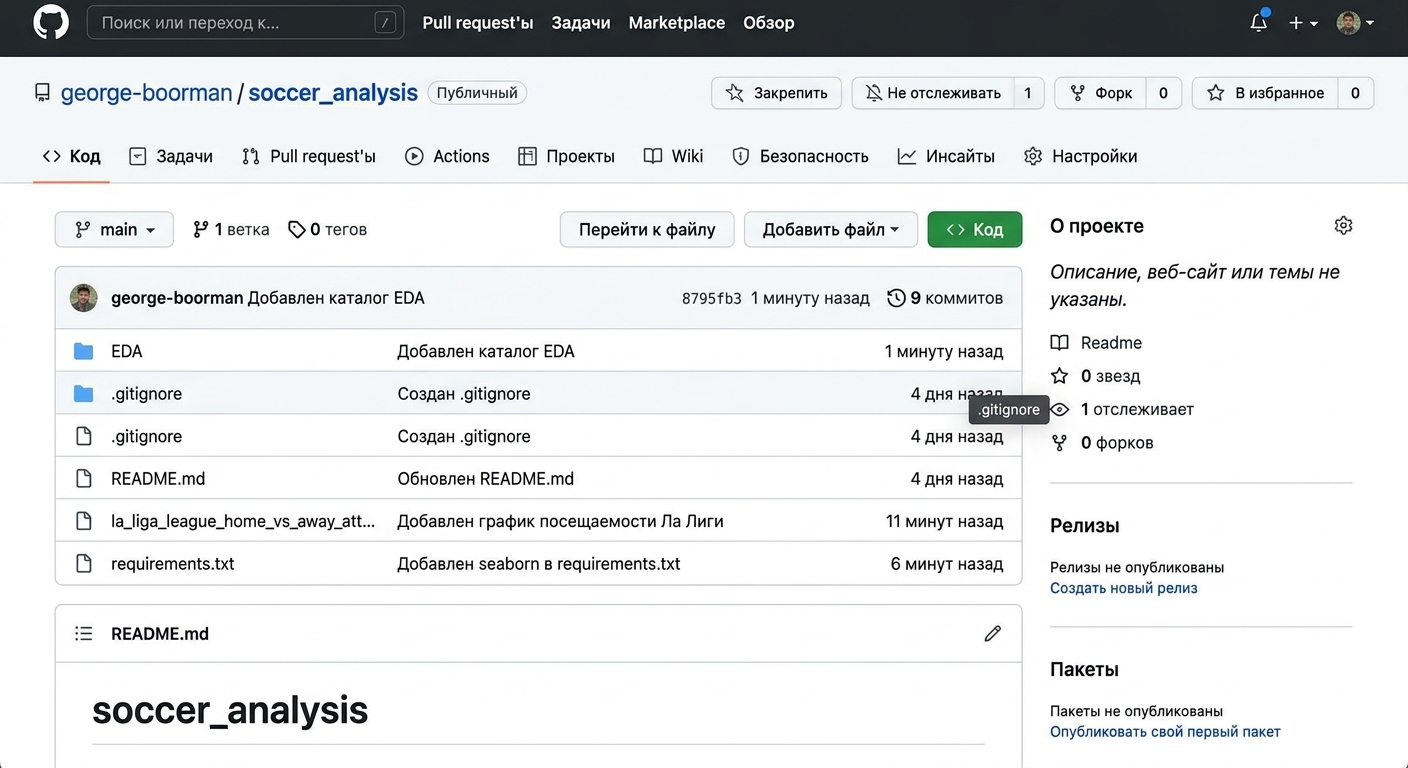Open the george-boorman owner link
This screenshot has height=768, width=1408.
[146, 93]
